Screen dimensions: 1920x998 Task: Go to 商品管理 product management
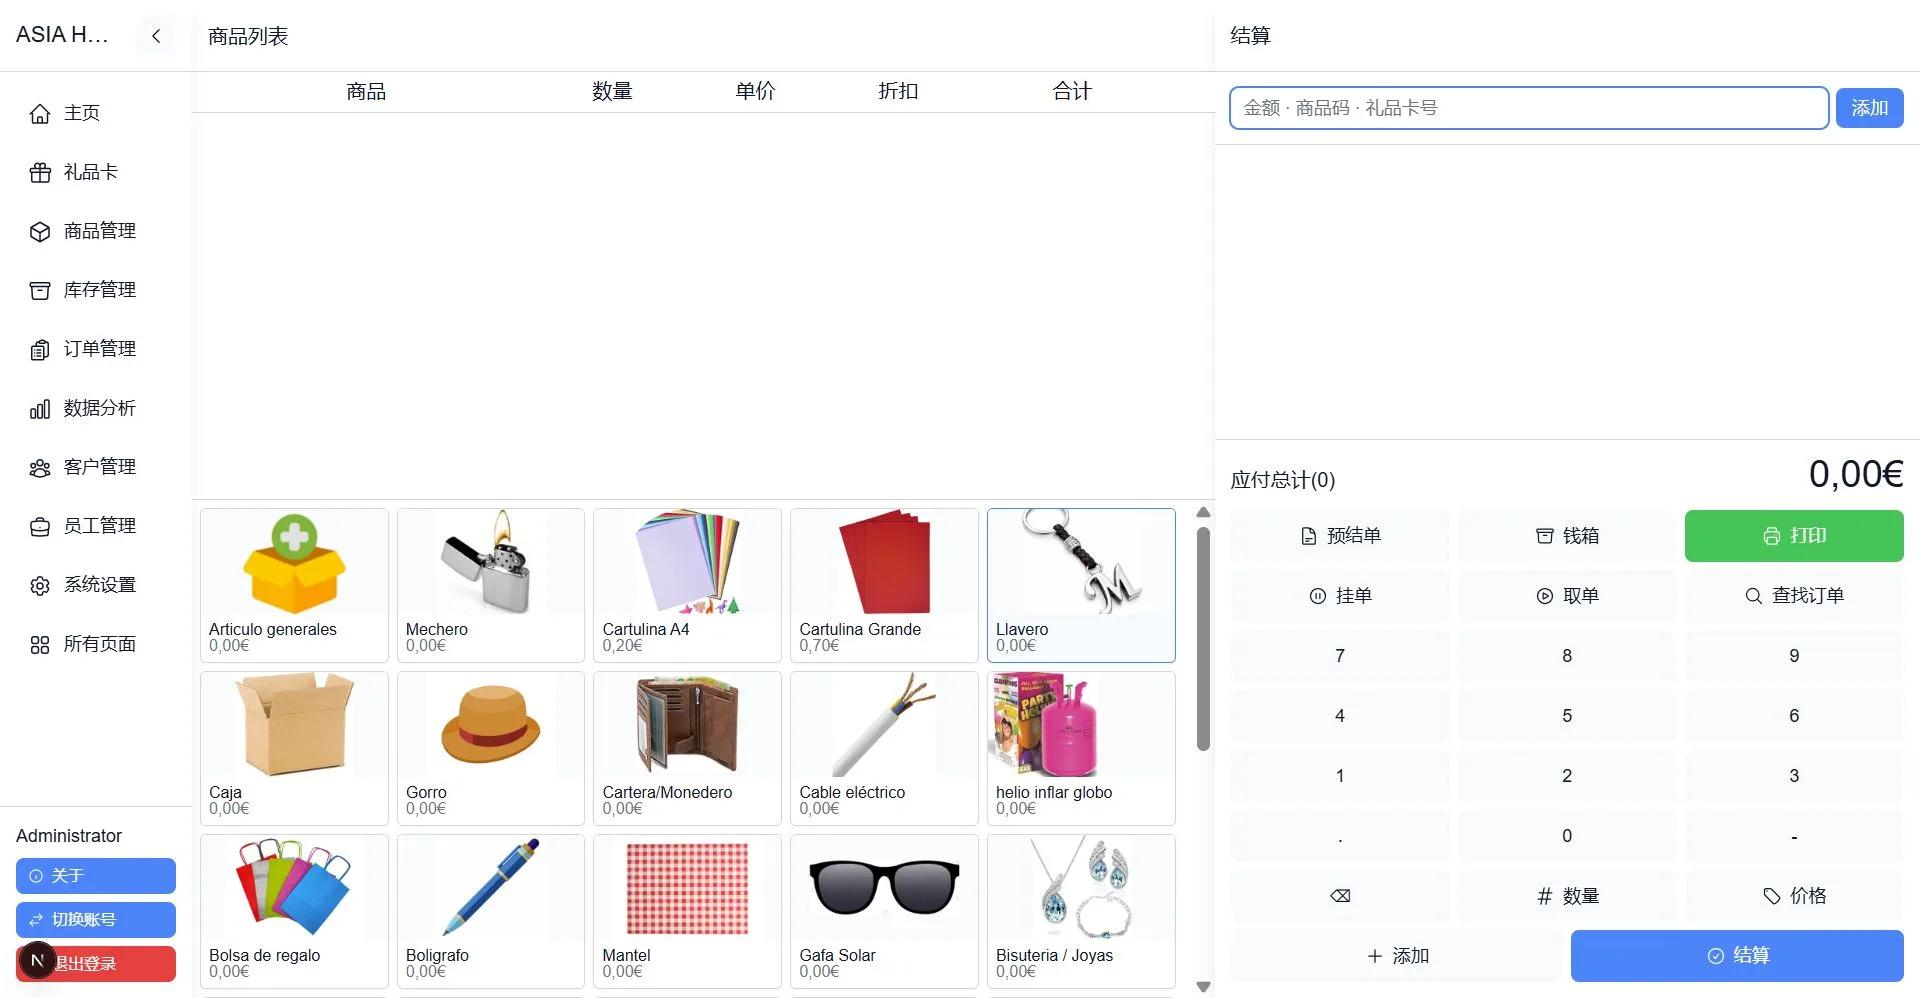point(96,231)
